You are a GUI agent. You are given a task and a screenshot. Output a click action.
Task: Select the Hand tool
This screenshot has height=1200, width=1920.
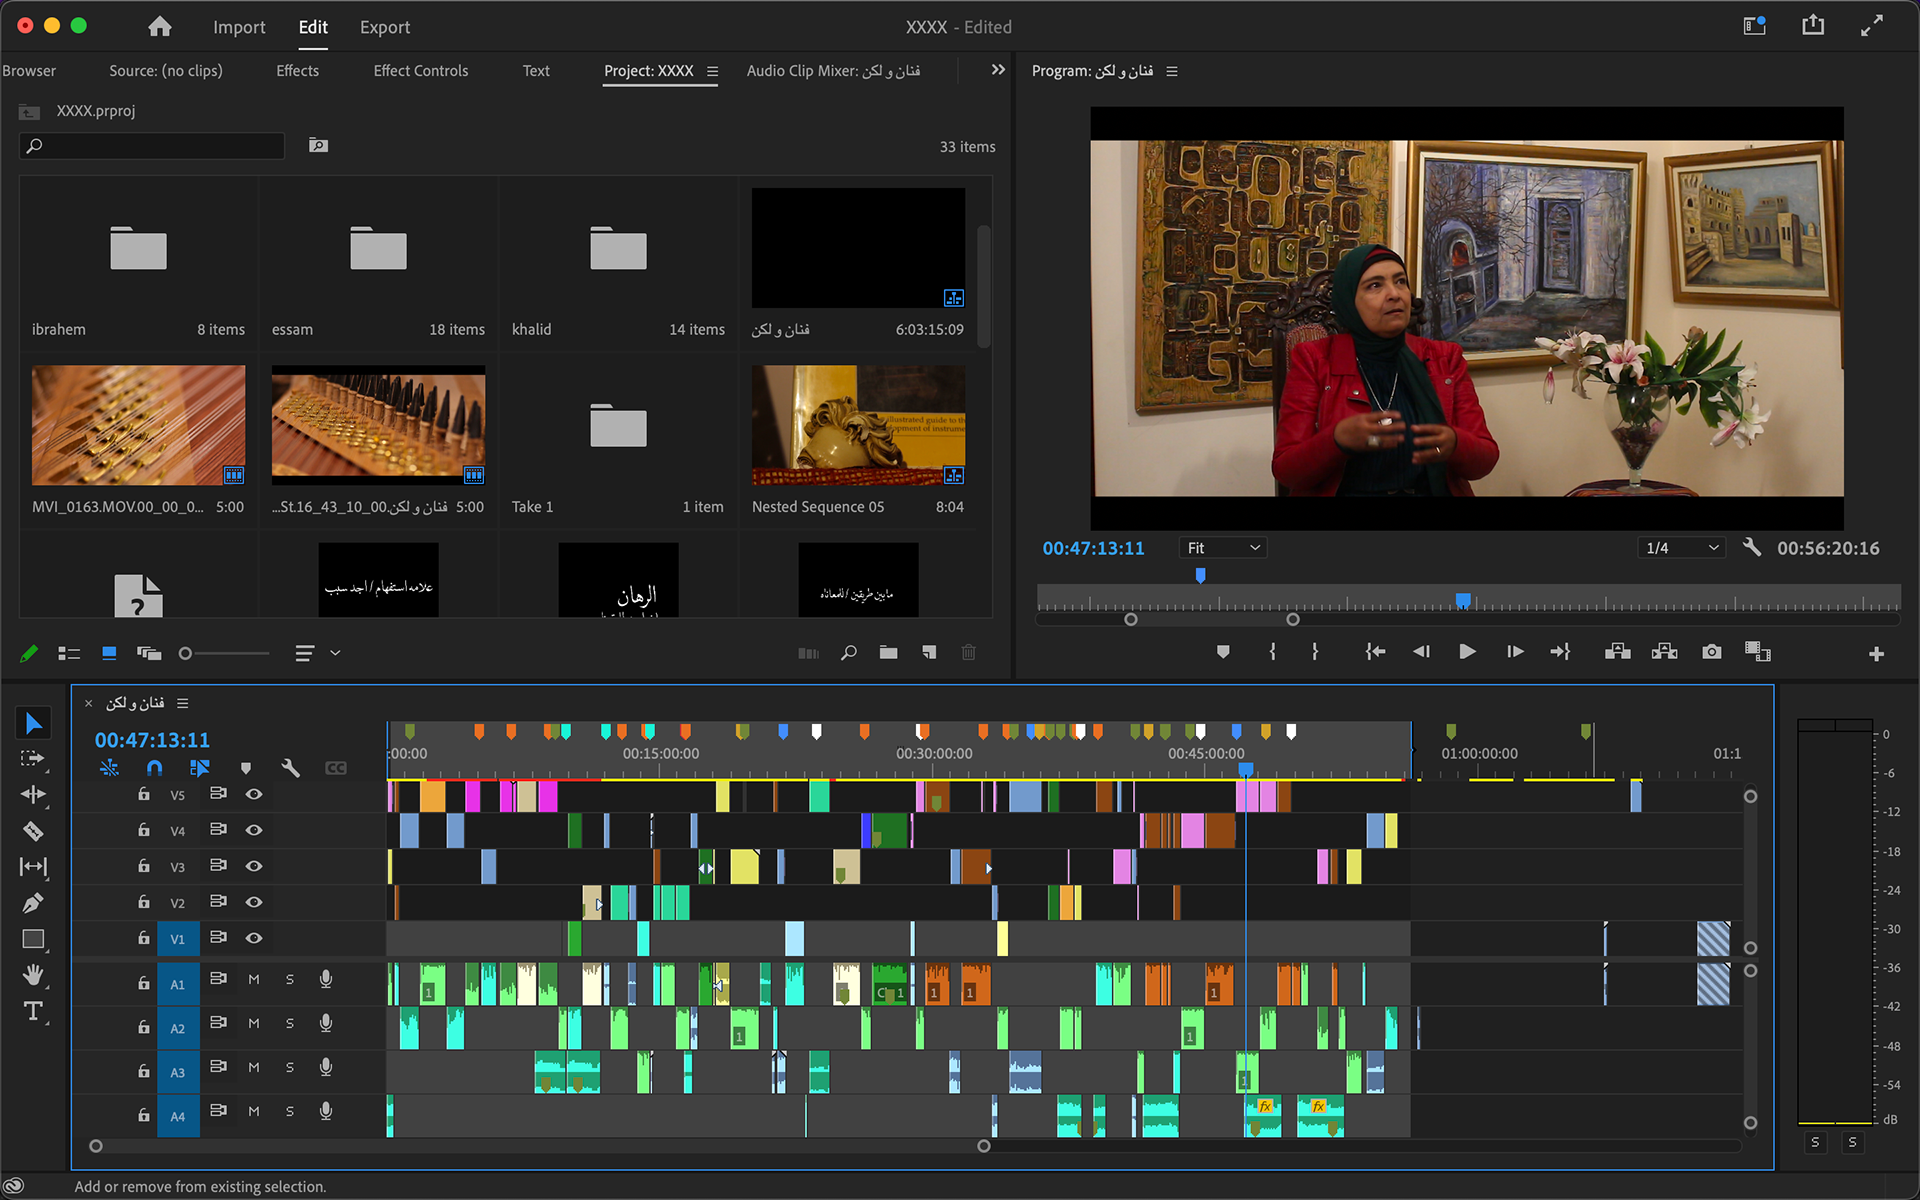click(33, 975)
